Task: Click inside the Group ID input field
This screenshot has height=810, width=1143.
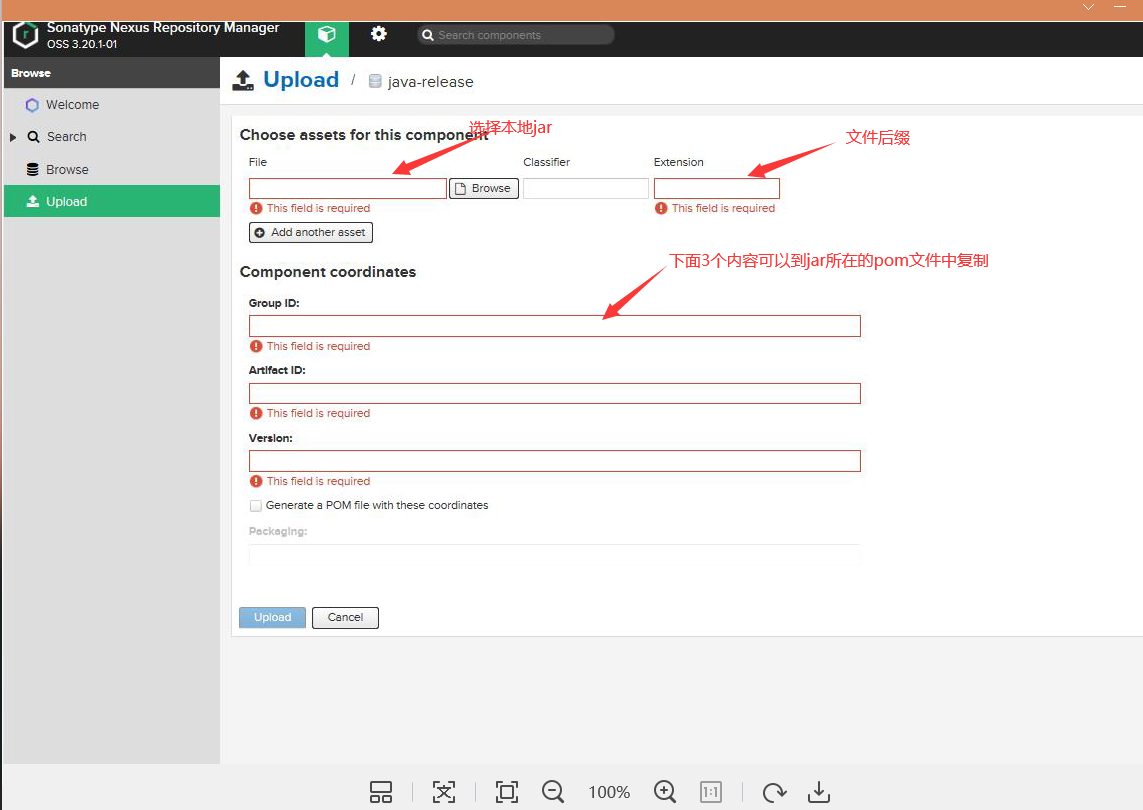Action: [x=554, y=325]
